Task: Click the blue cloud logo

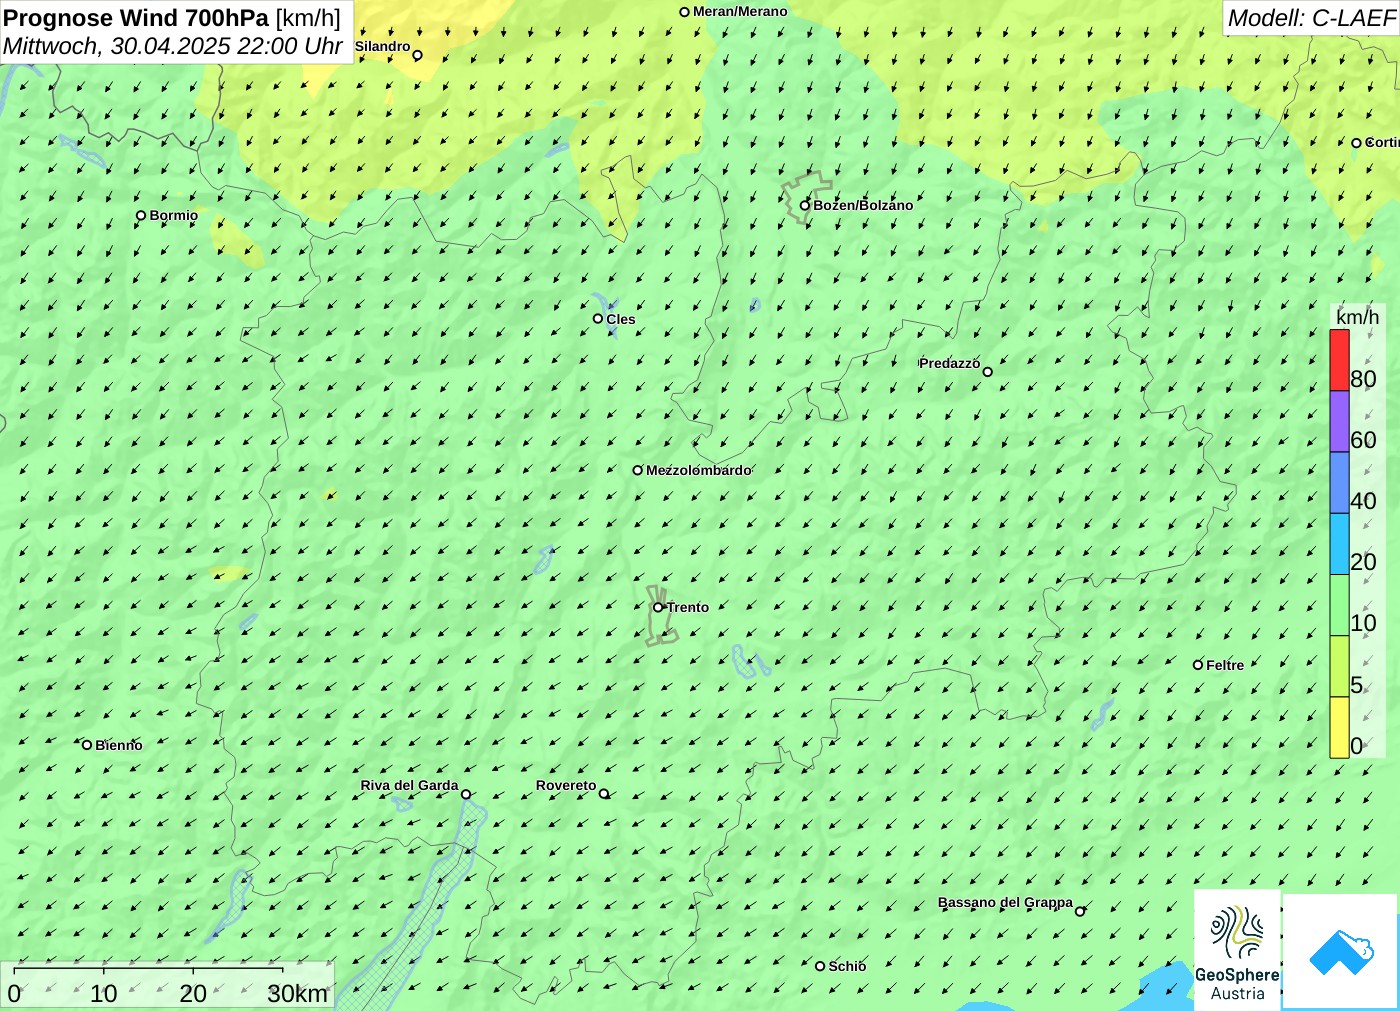Action: (x=1341, y=952)
